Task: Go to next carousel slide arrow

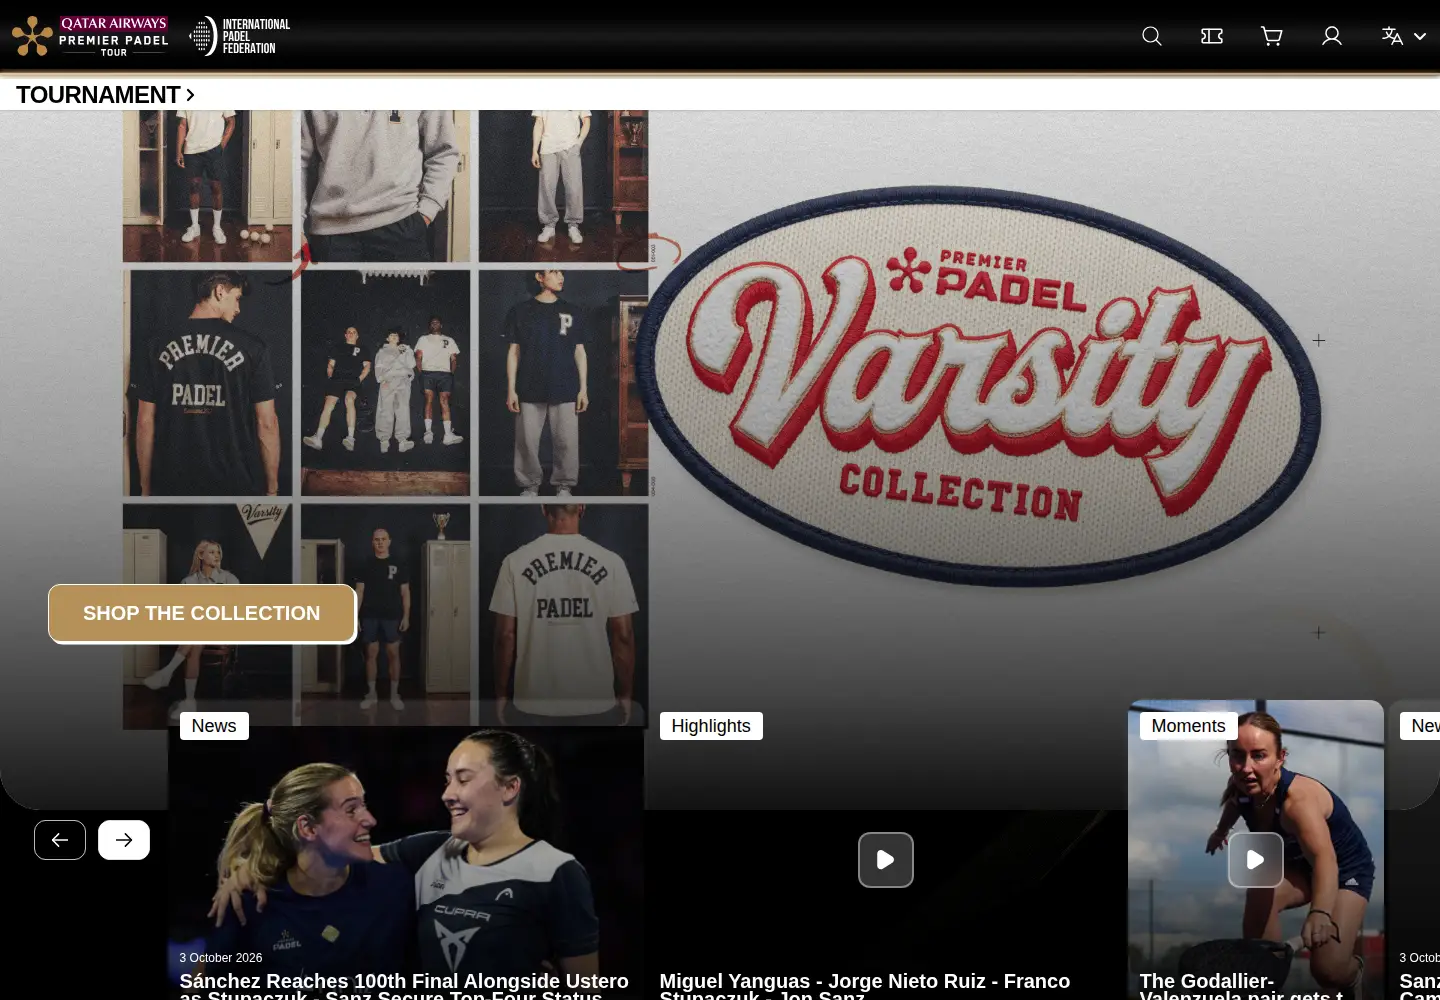Action: [124, 840]
